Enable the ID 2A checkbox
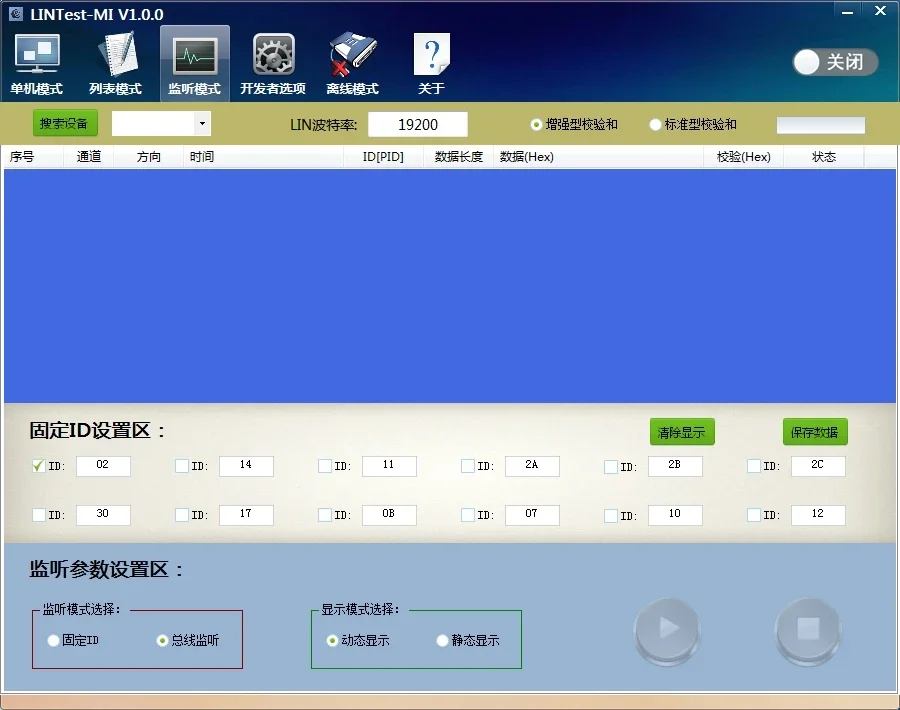The height and width of the screenshot is (710, 900). click(466, 466)
